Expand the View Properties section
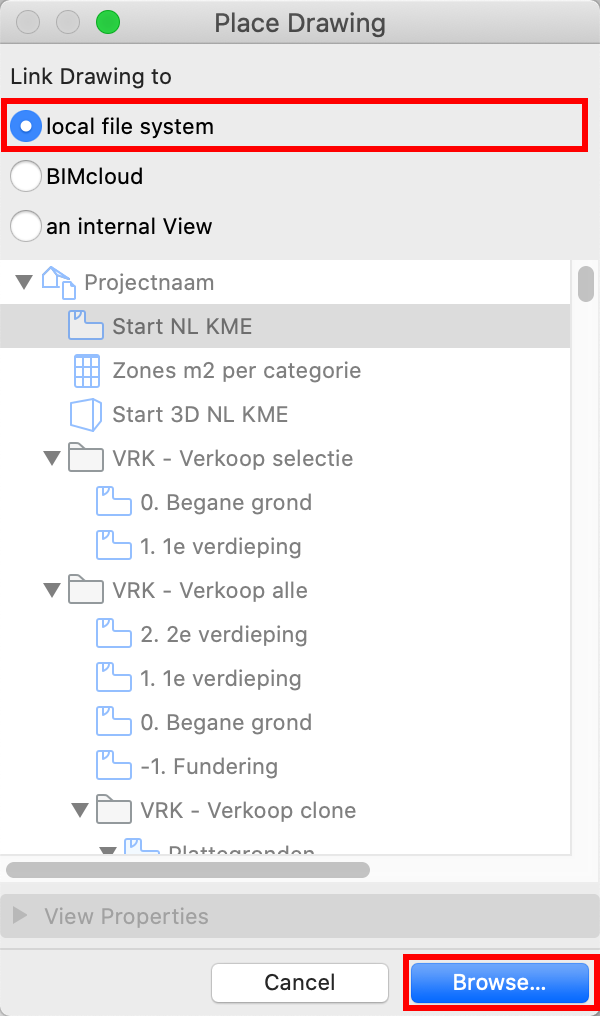The height and width of the screenshot is (1016, 600). [x=20, y=916]
